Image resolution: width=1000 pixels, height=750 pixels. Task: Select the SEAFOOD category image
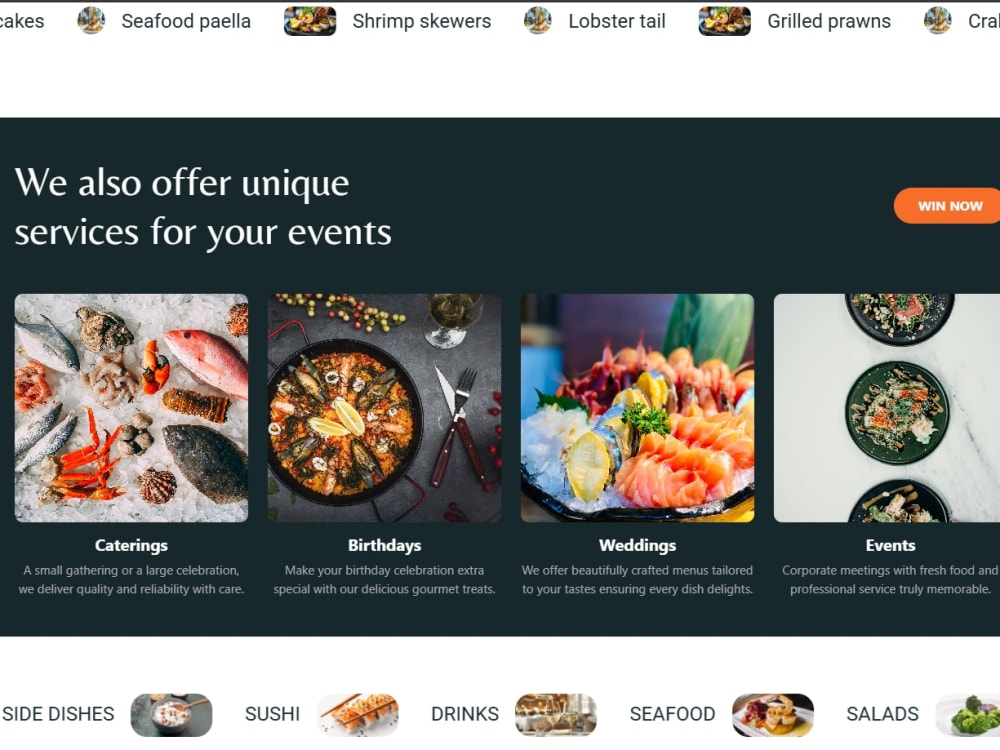coord(773,714)
